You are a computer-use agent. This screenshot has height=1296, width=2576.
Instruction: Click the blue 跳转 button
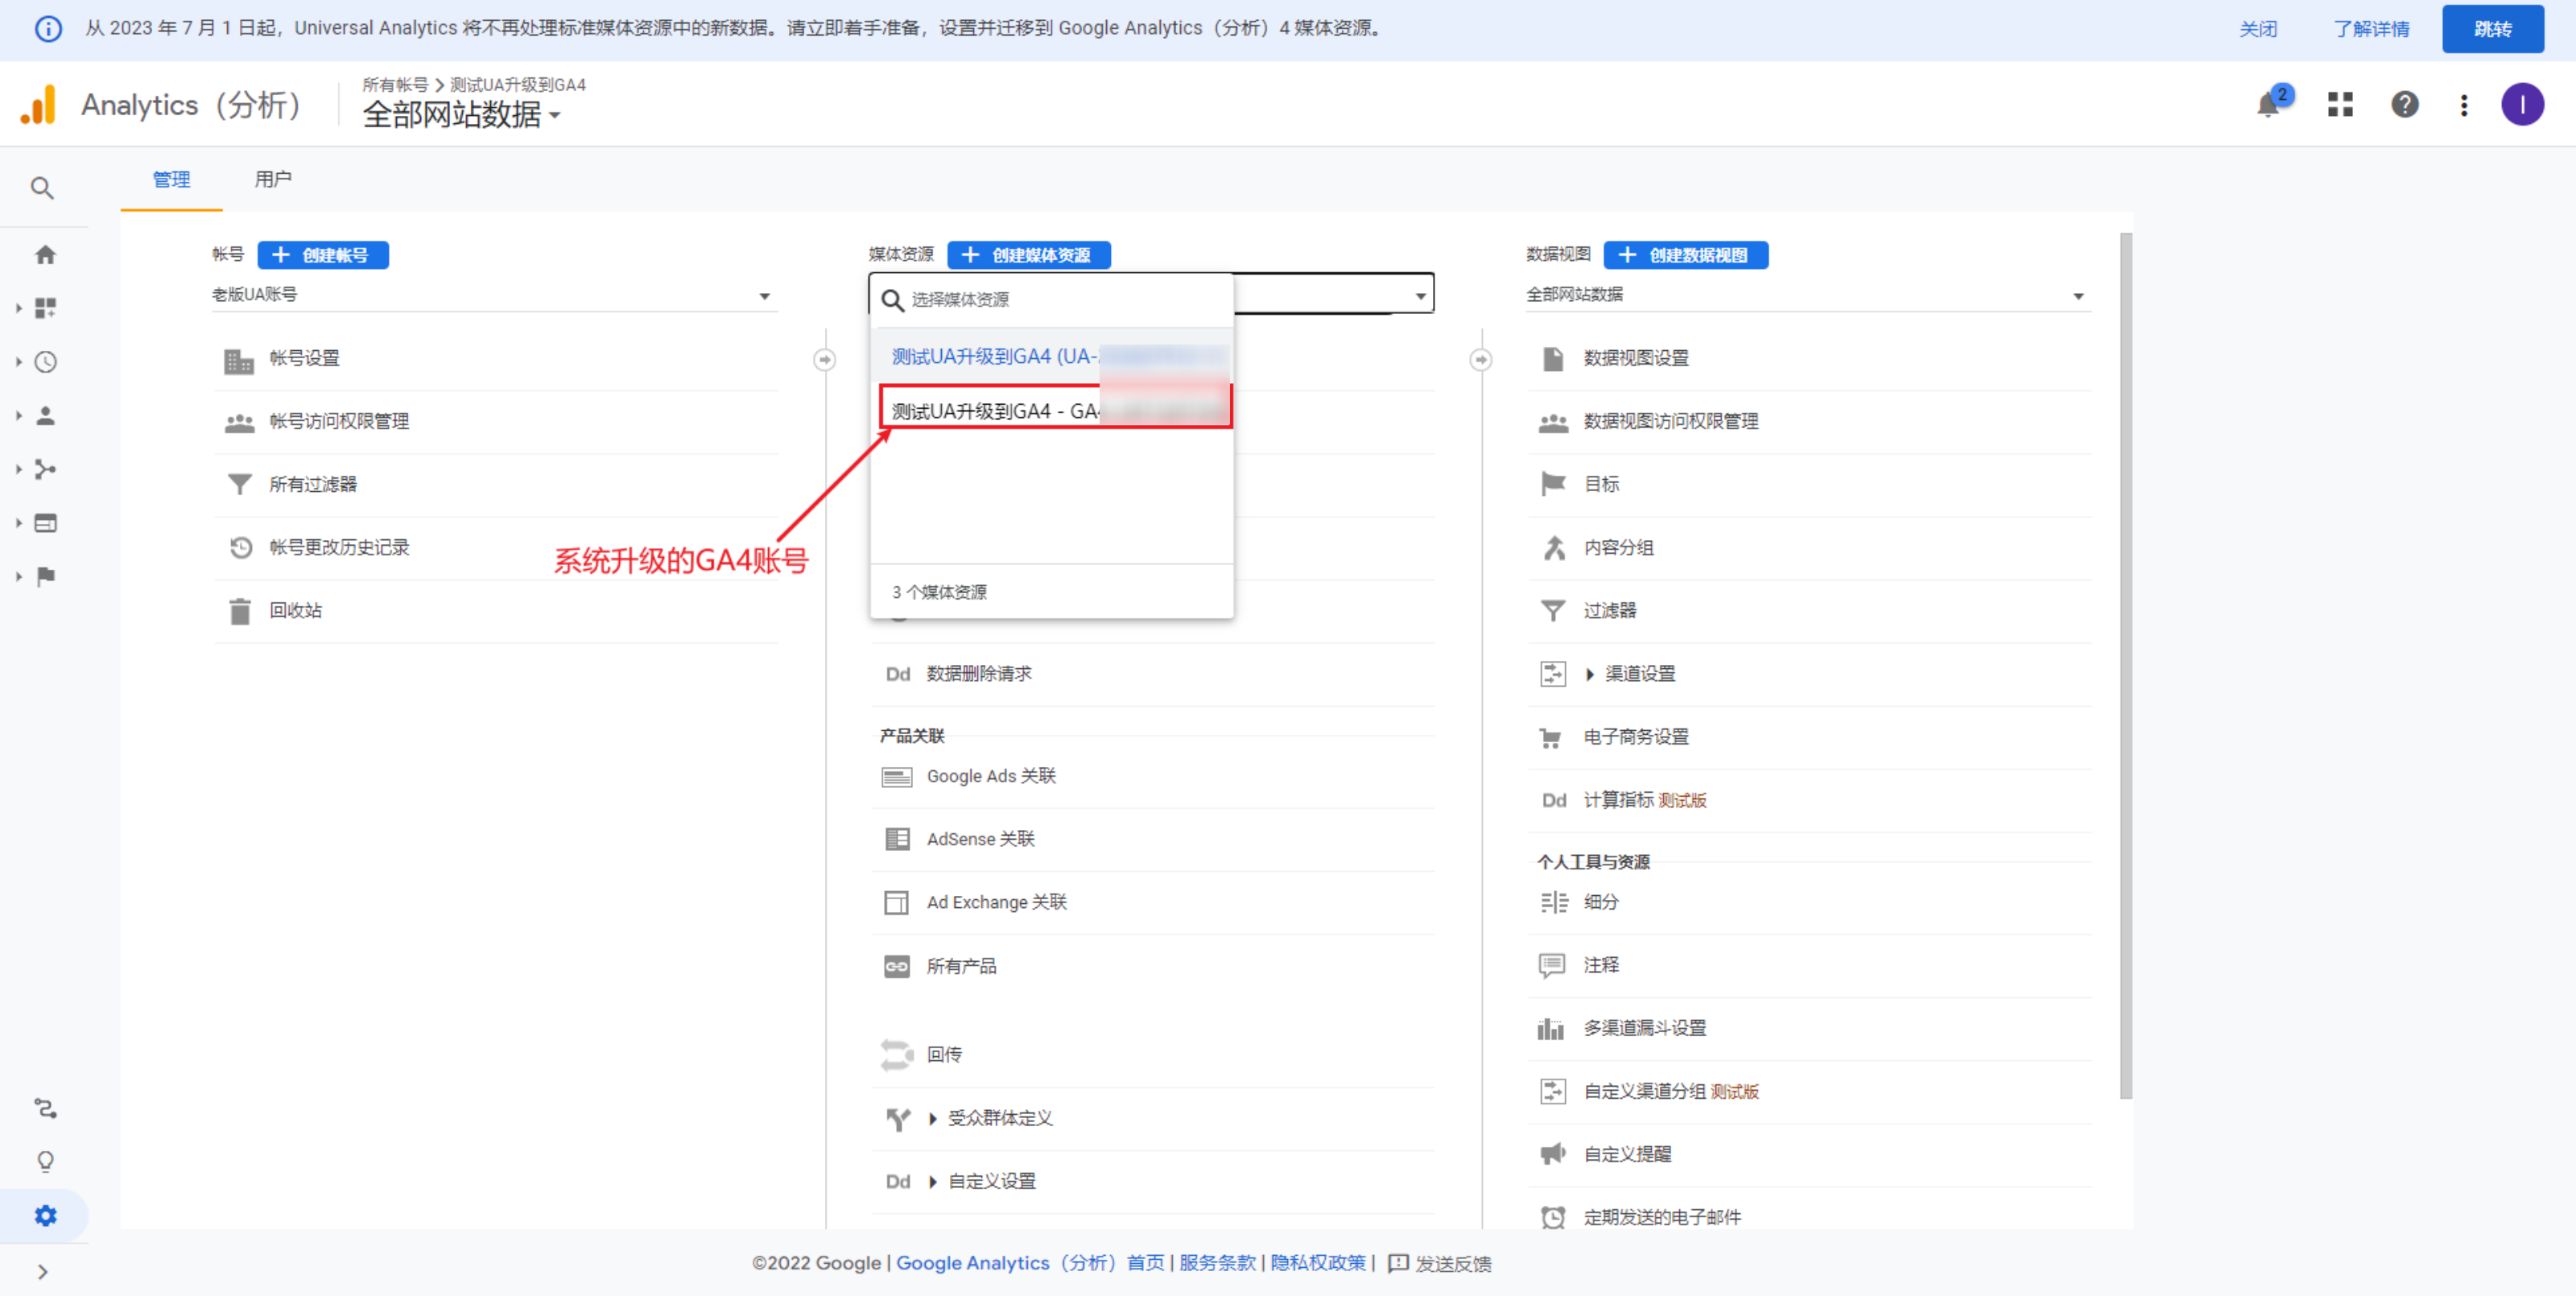pyautogui.click(x=2492, y=29)
